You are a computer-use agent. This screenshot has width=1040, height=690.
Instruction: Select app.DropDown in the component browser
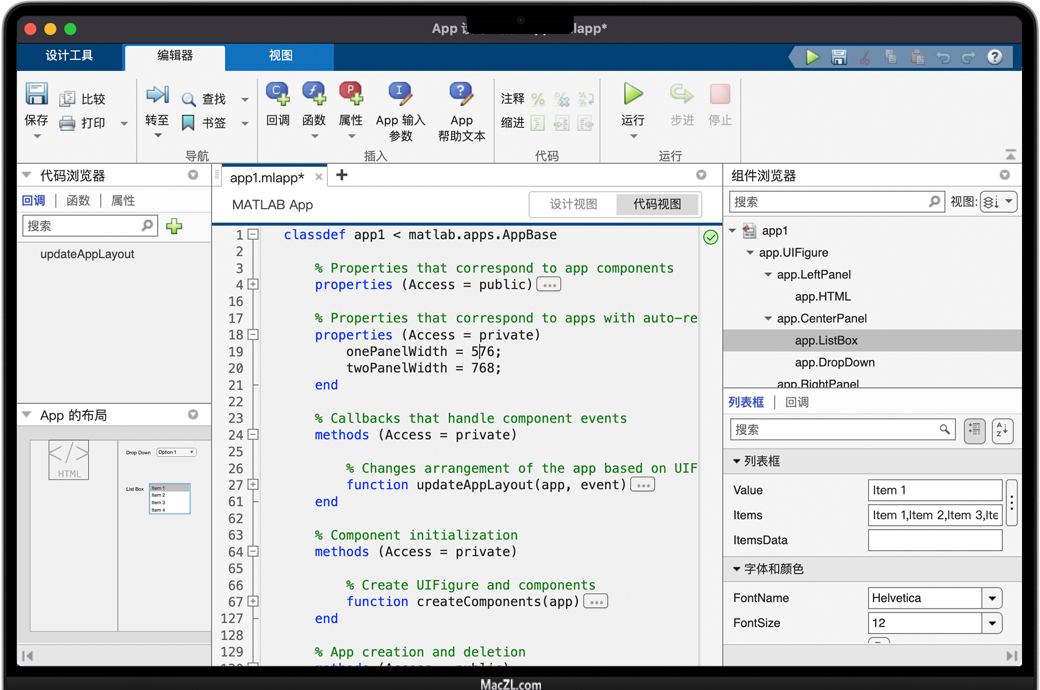tap(834, 363)
